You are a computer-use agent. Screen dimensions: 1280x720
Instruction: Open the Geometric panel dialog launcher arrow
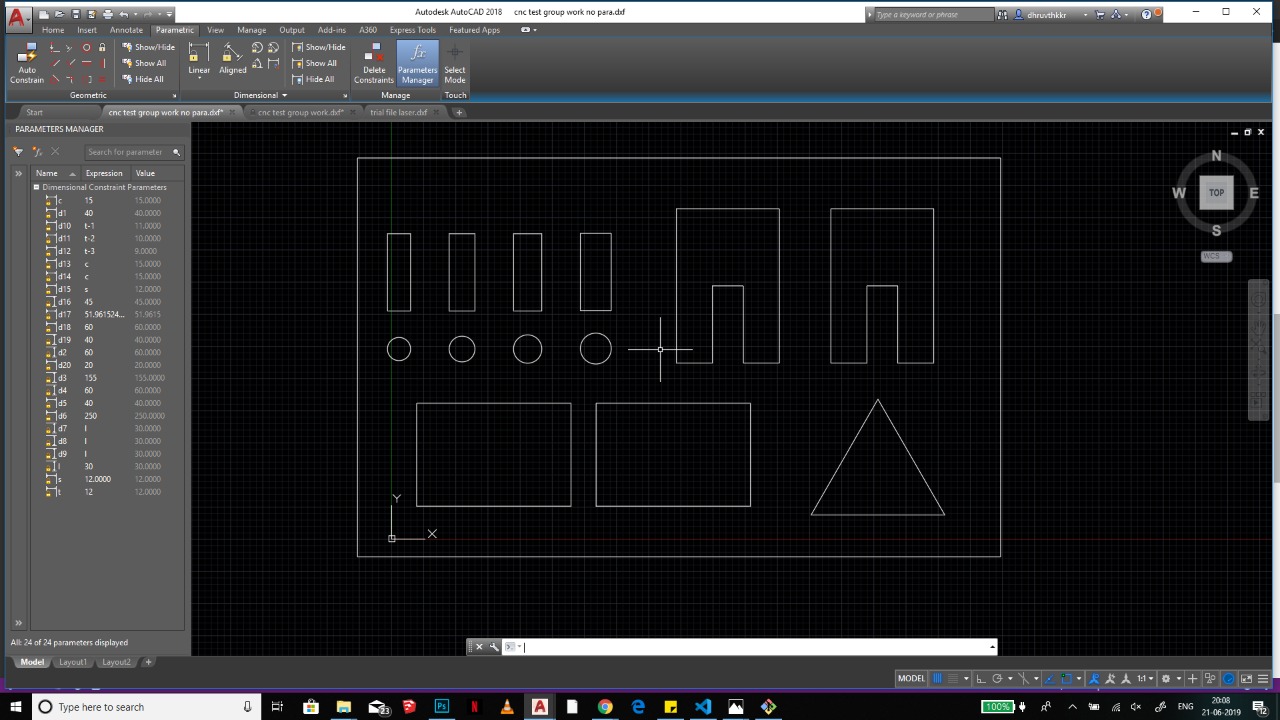point(175,96)
